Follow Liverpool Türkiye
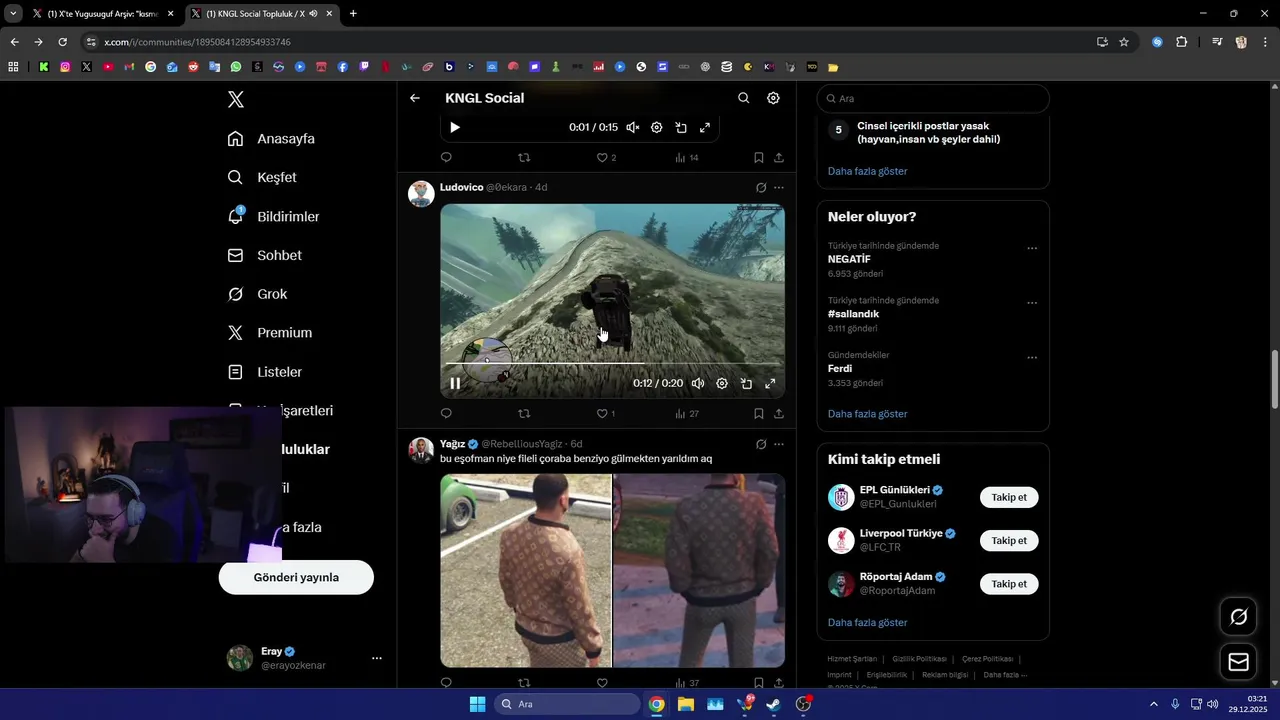Image resolution: width=1280 pixels, height=720 pixels. [1009, 541]
